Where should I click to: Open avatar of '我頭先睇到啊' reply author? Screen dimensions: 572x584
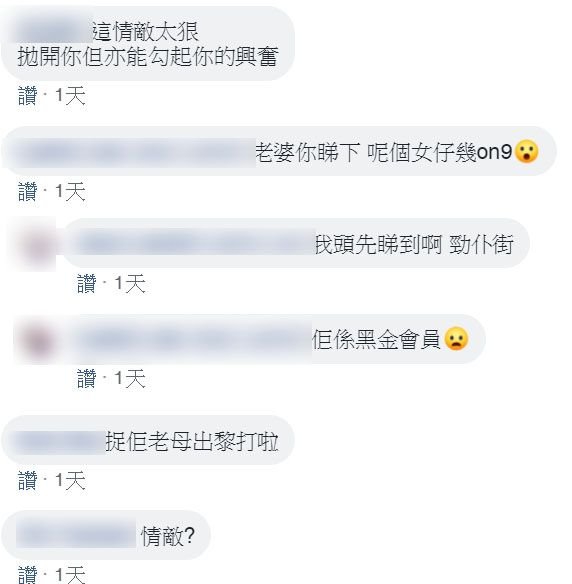point(33,244)
